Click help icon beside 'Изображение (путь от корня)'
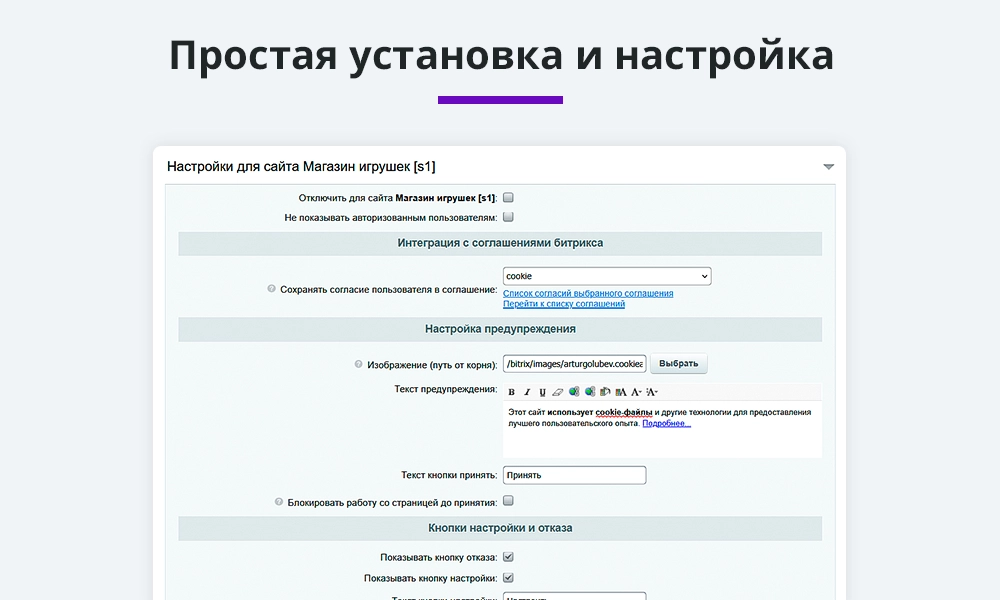The height and width of the screenshot is (600, 1000). tap(358, 364)
